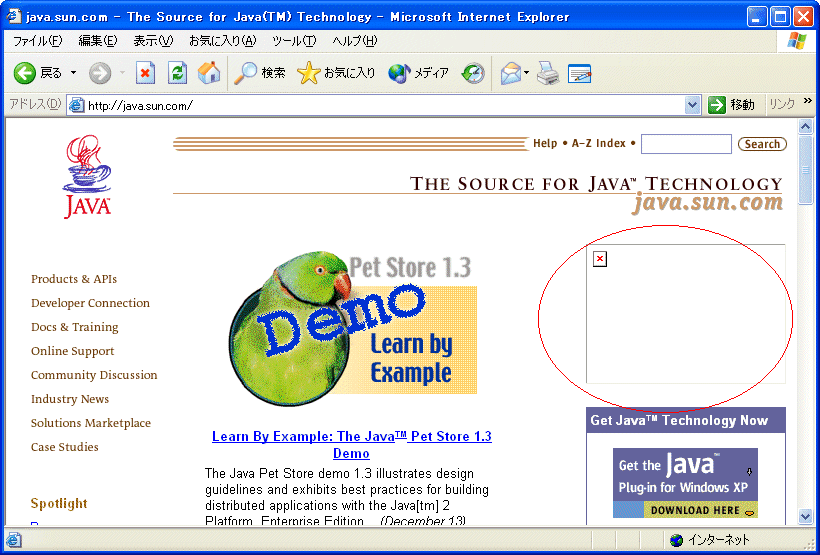Click the Edit page toolbar icon

click(x=579, y=73)
